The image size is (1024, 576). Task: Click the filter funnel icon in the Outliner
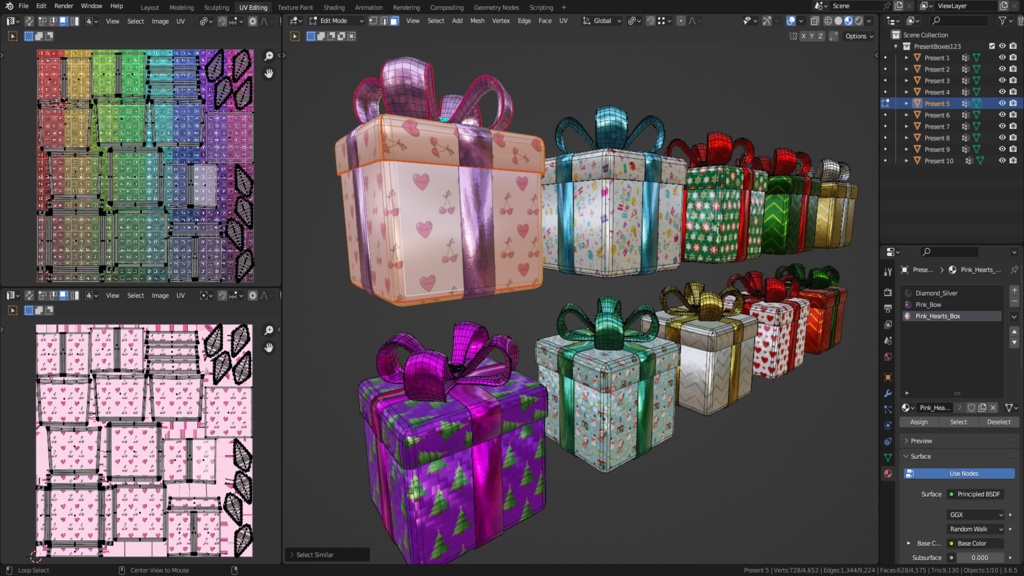pos(1003,19)
